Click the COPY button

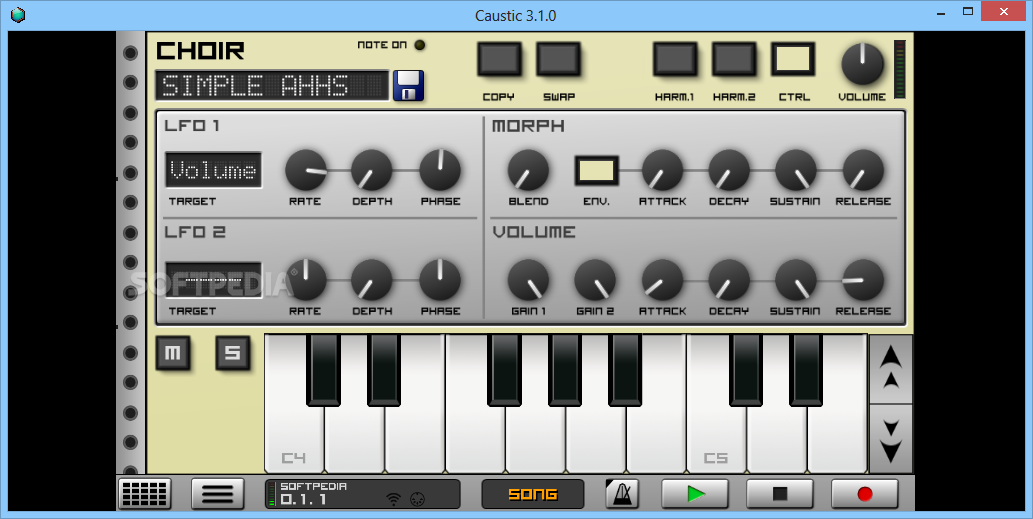coord(499,60)
